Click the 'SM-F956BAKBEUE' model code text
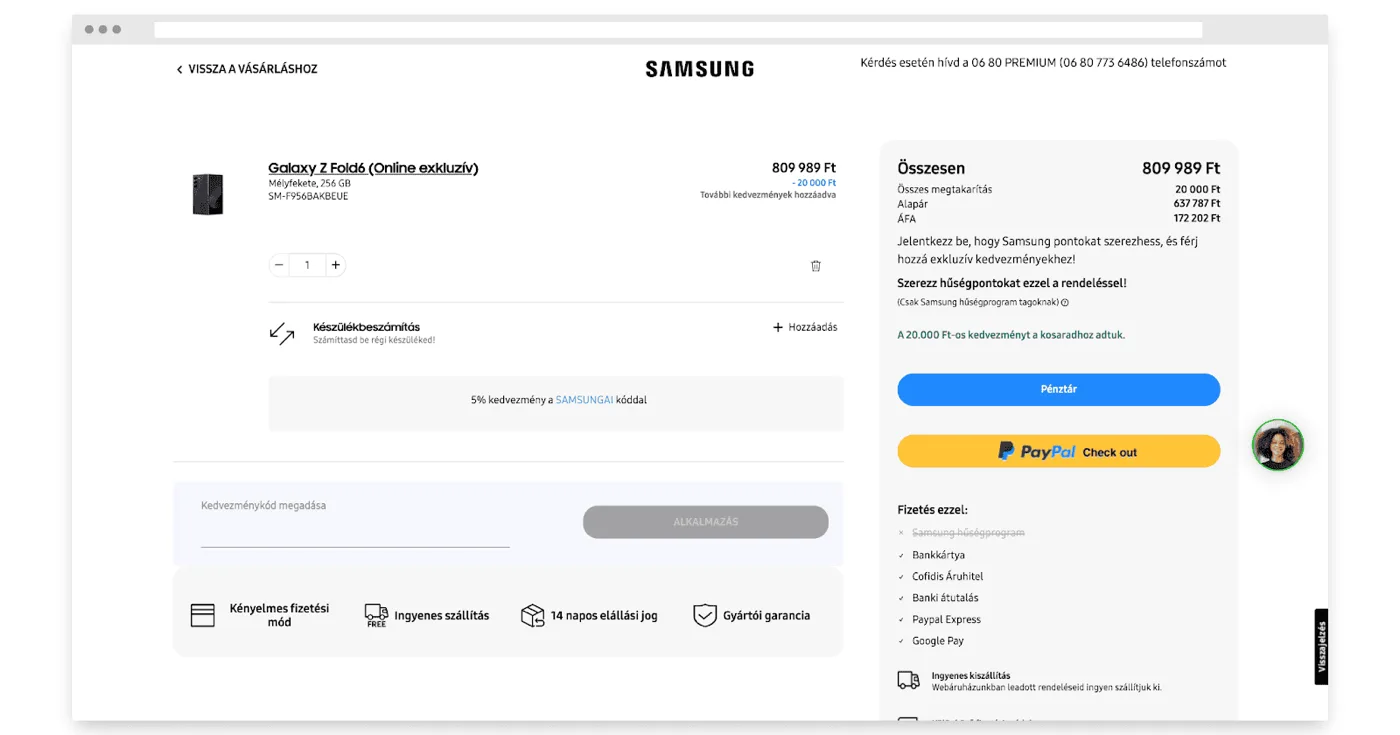1400x735 pixels. (308, 196)
